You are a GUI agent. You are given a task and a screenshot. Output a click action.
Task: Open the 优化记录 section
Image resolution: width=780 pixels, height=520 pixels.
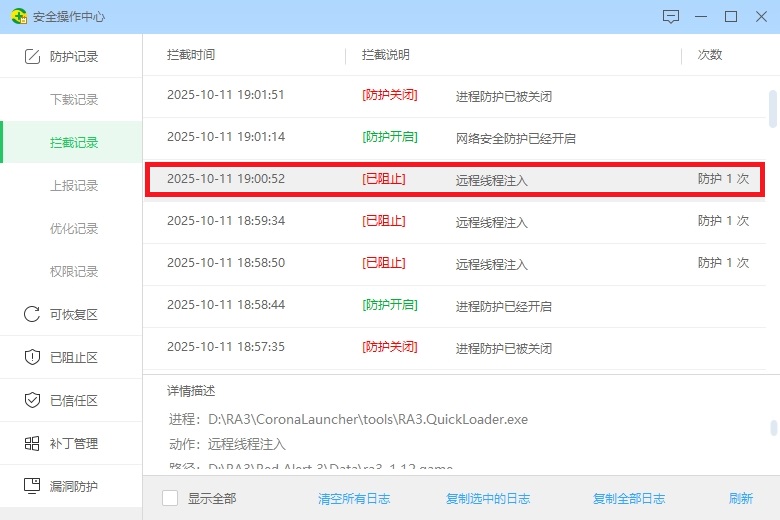coord(74,229)
